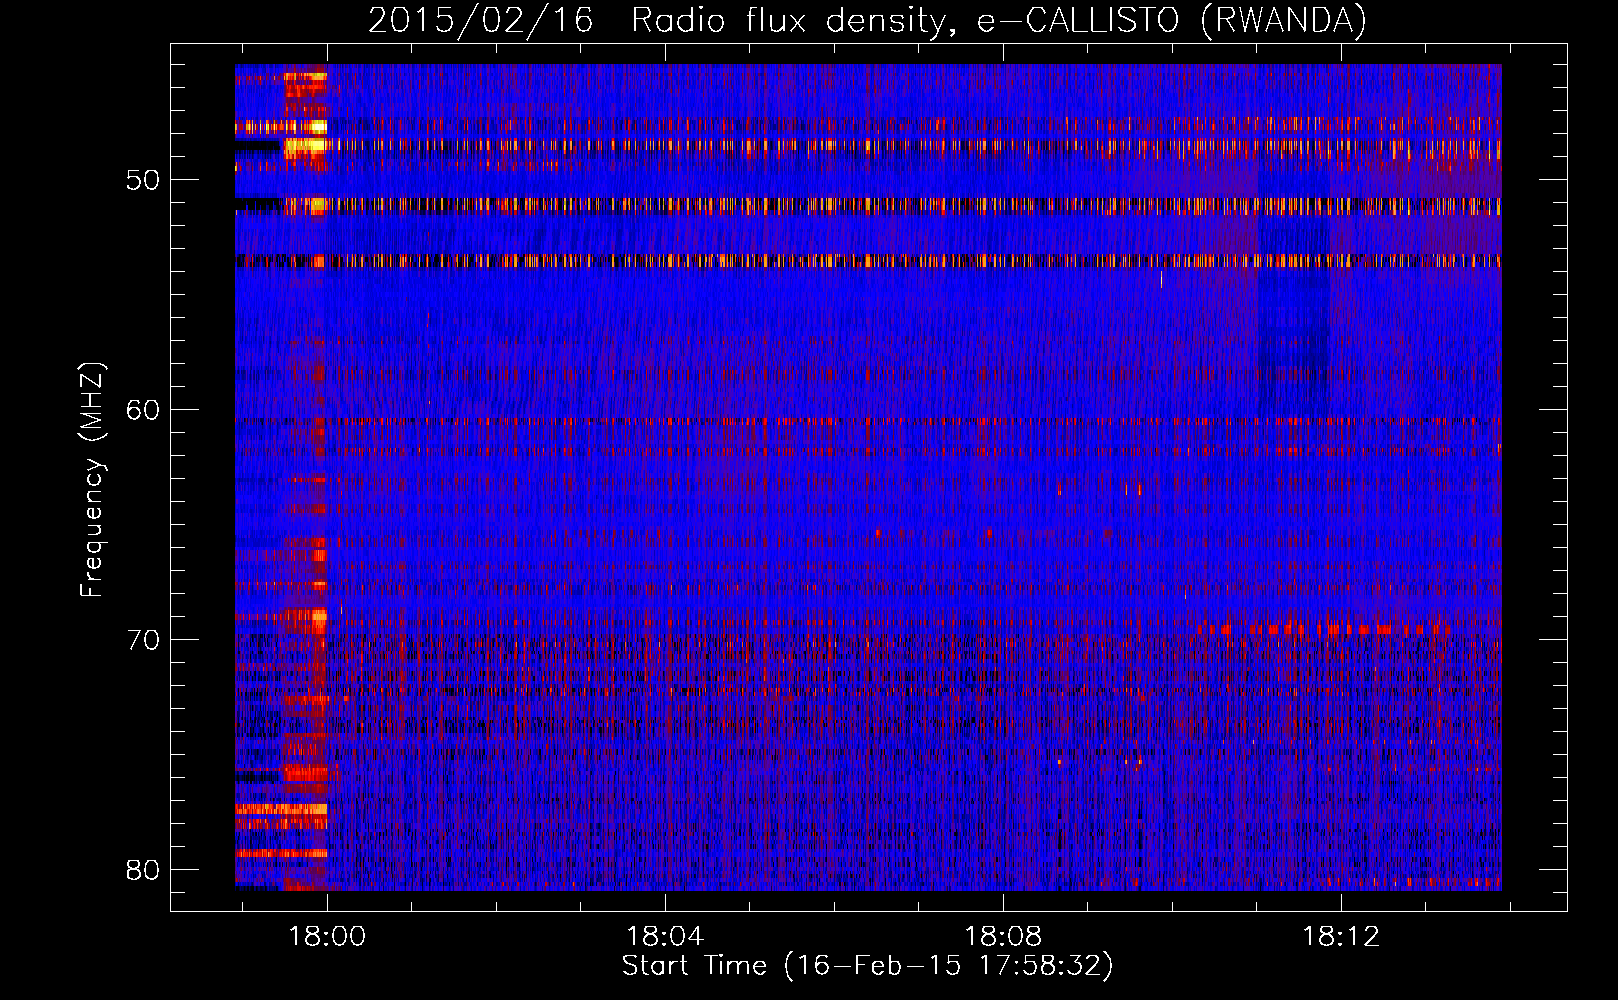
Task: Click the red band at 76 MHz before 18:00
Action: (305, 773)
